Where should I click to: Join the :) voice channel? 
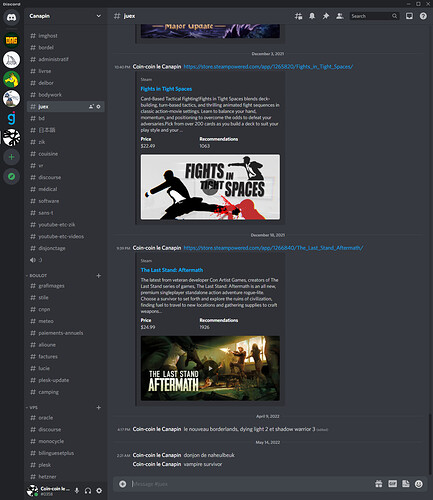65,260
